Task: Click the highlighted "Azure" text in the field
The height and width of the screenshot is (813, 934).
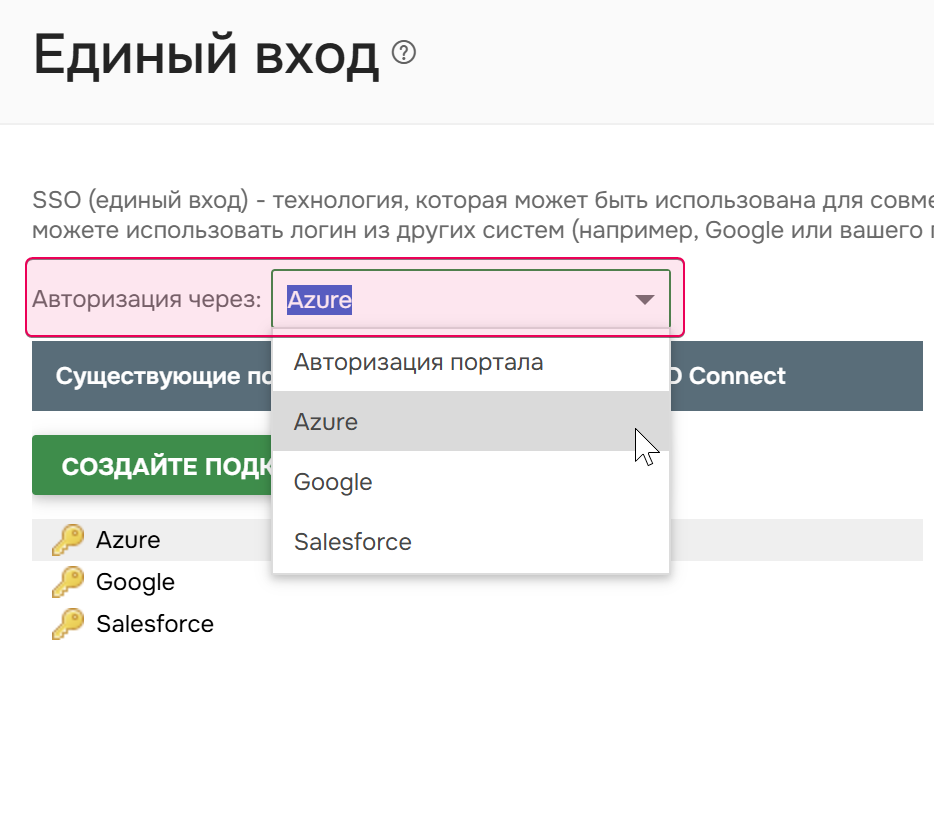Action: 317,299
